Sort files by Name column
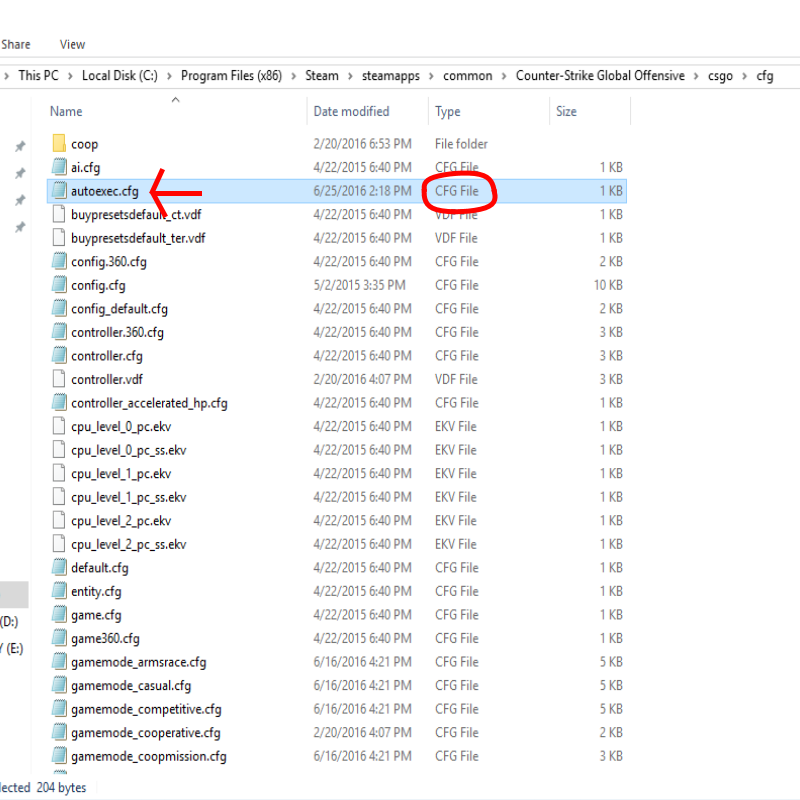Image resolution: width=800 pixels, height=800 pixels. click(x=66, y=111)
